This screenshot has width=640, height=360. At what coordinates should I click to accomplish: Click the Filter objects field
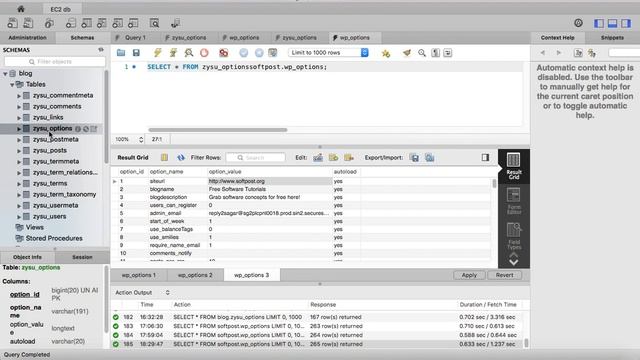click(55, 62)
